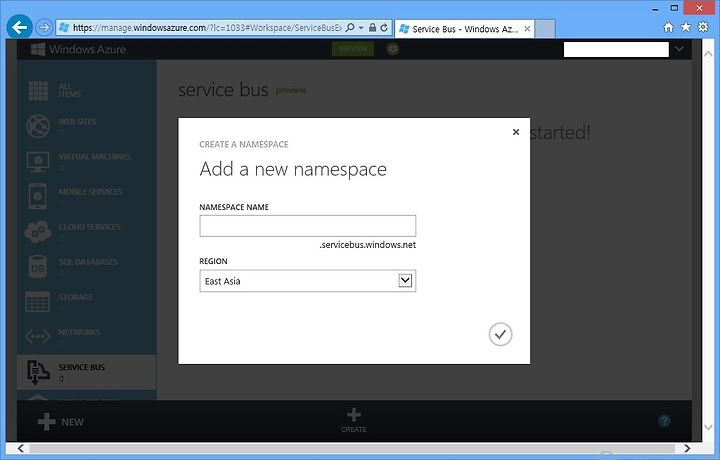
Task: Click the browser Forward arrow button
Action: [44, 28]
